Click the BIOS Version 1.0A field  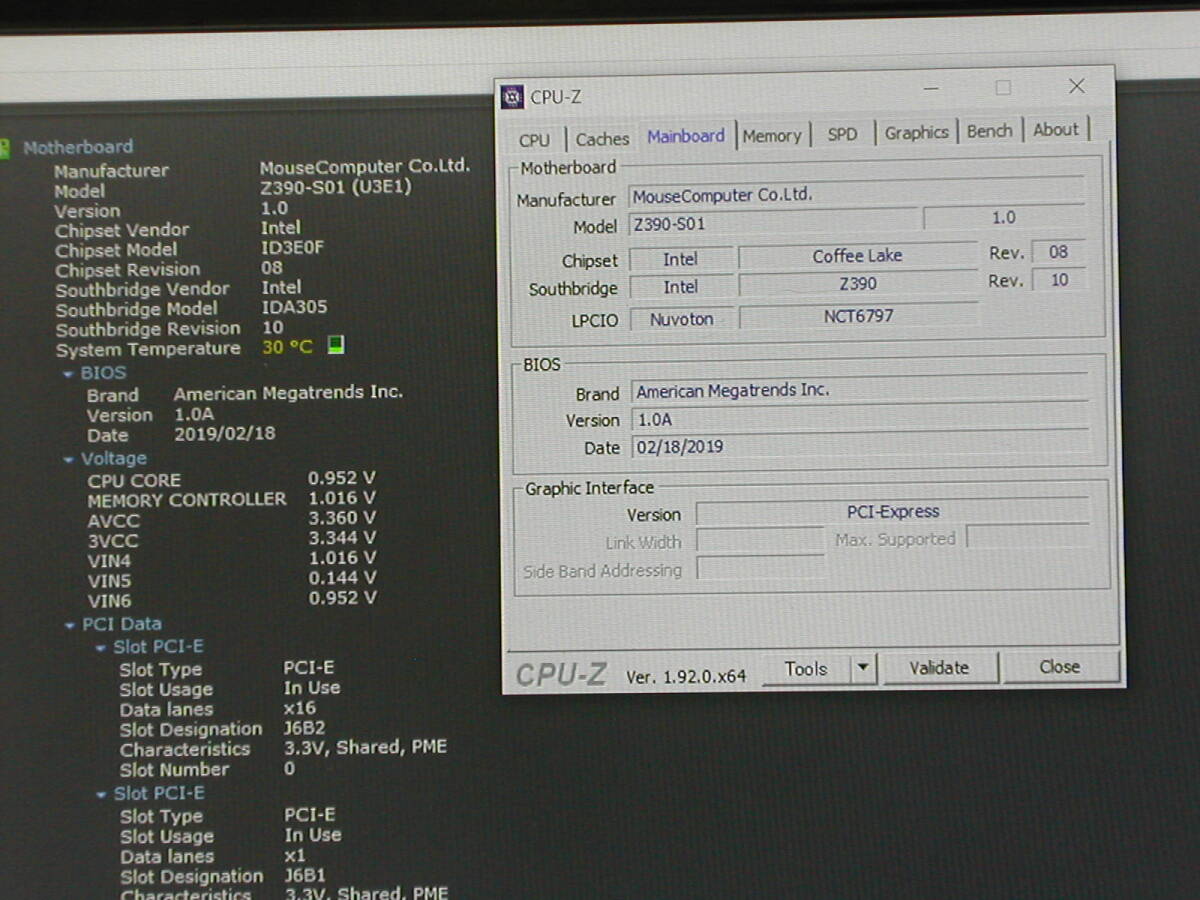860,418
